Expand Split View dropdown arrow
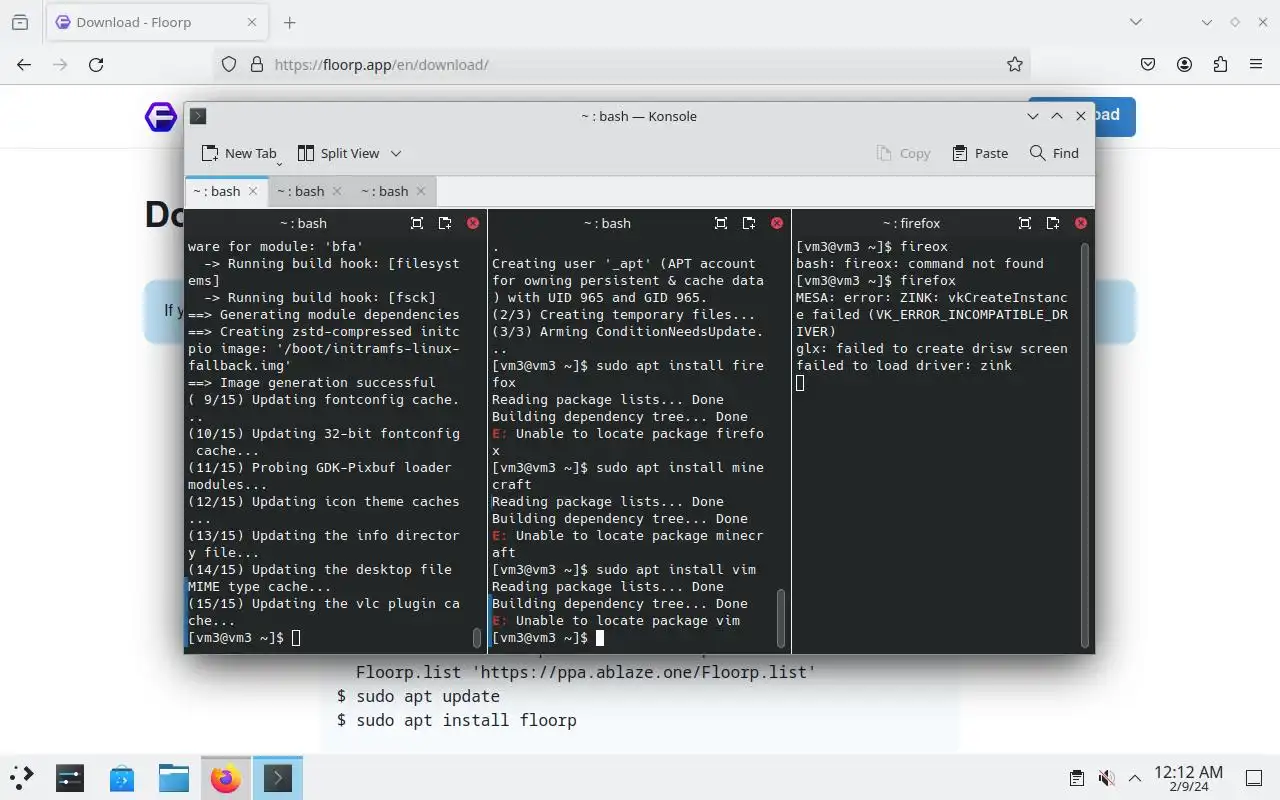Viewport: 1280px width, 800px height. [x=396, y=153]
